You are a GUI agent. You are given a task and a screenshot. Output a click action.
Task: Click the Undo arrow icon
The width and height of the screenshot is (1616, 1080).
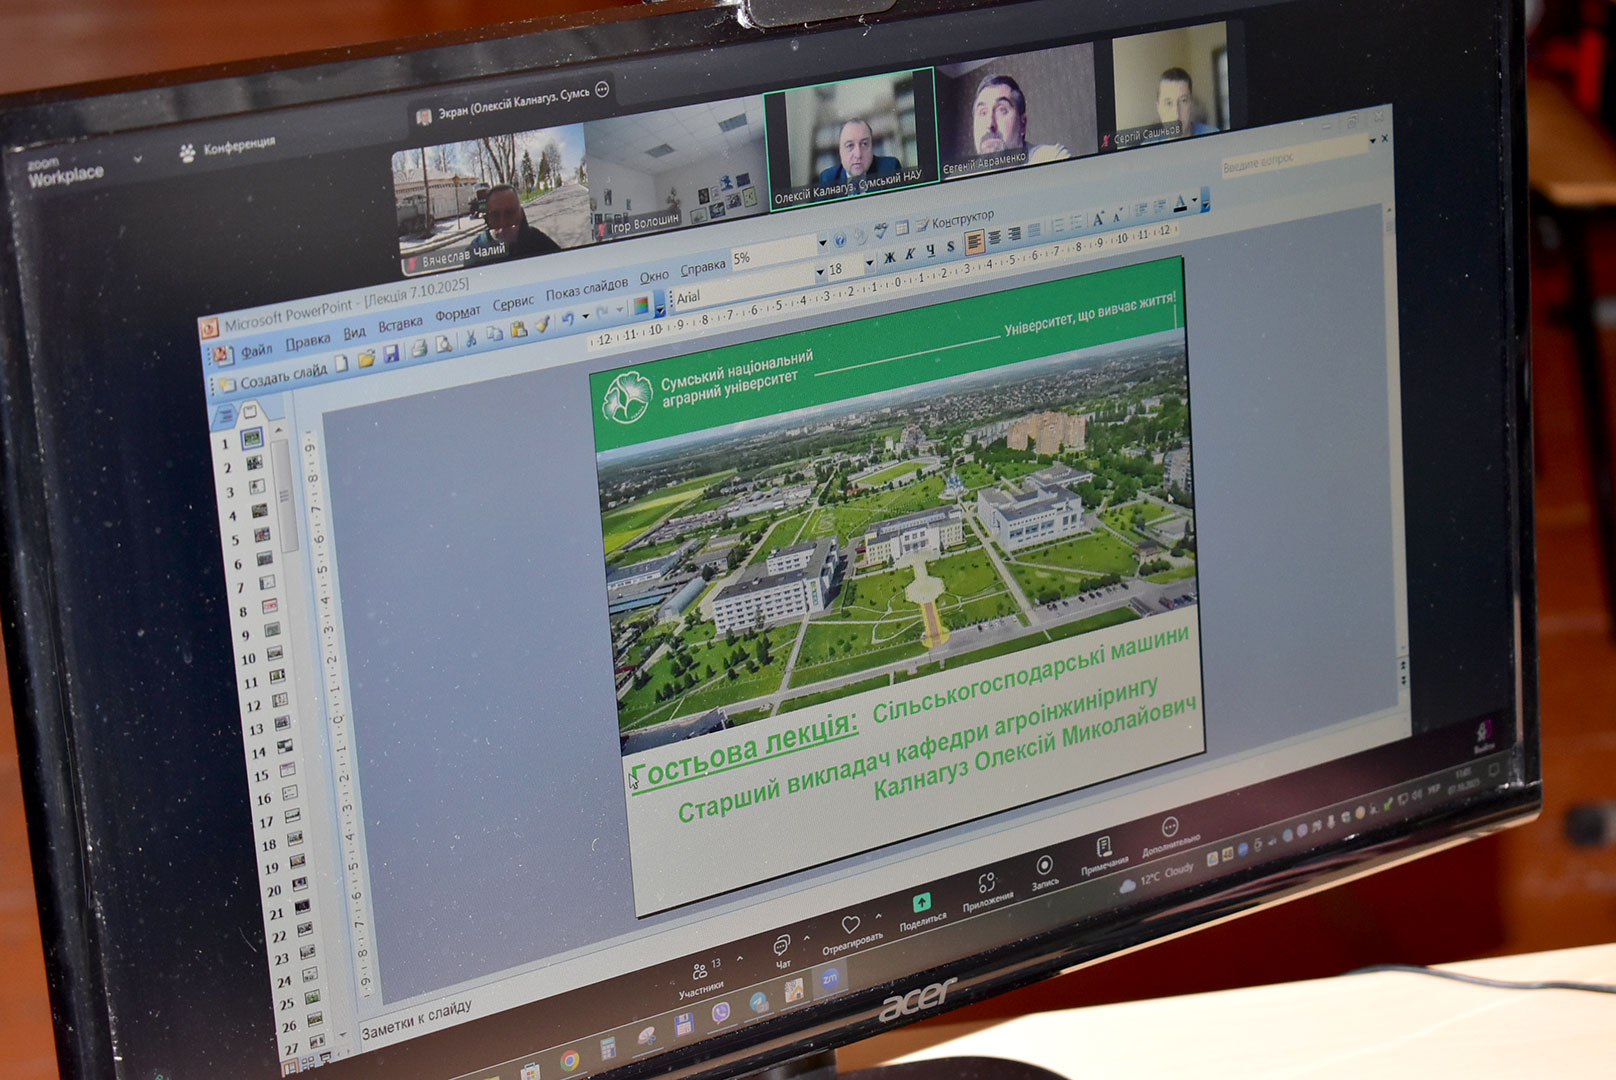567,319
